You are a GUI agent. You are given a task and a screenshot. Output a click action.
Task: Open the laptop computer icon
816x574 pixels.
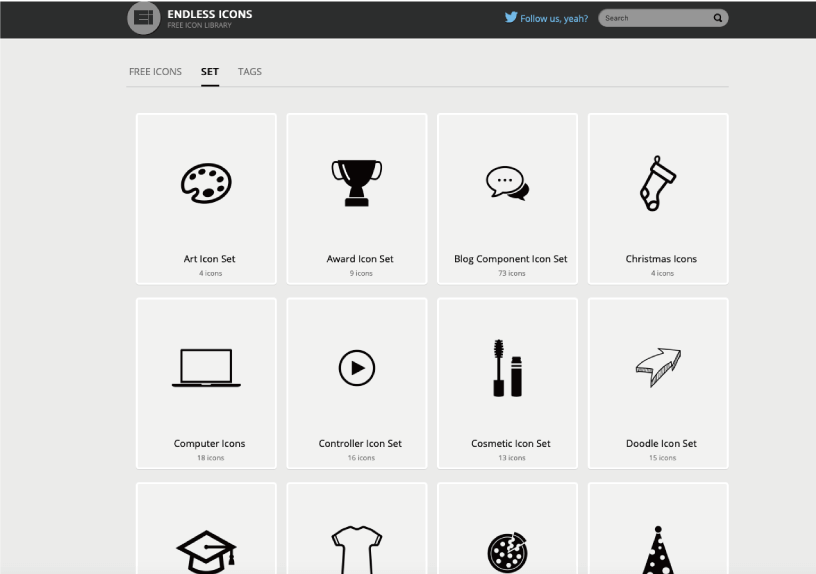(206, 368)
